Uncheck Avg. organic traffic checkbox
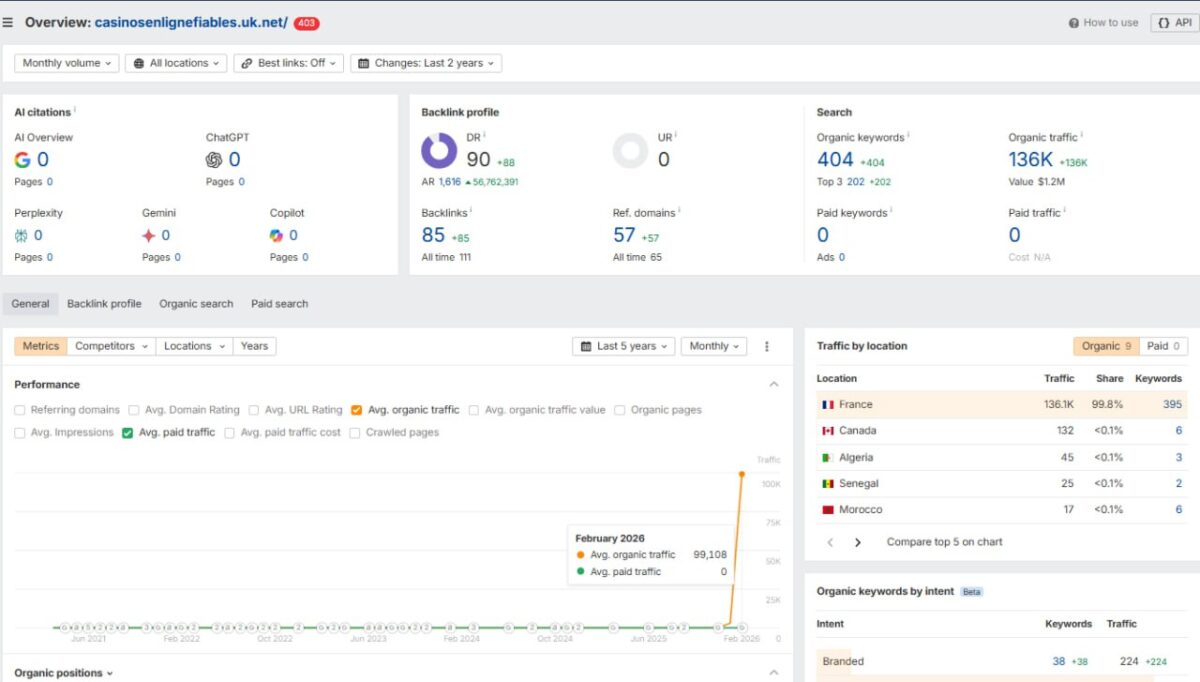The image size is (1200, 682). coord(357,410)
